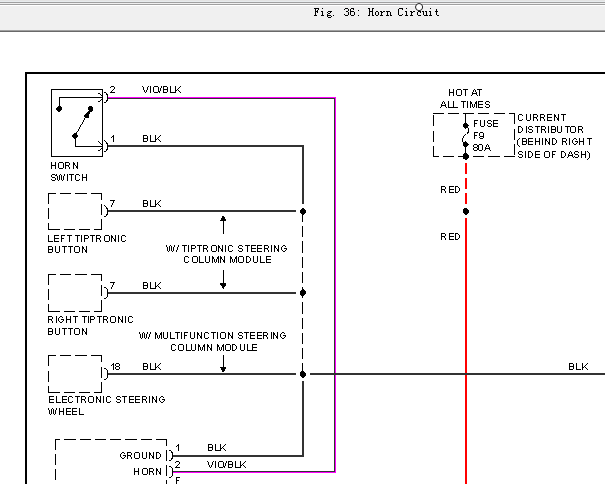
Task: Select the Right Tiptronic Button dashed box
Action: [75, 293]
